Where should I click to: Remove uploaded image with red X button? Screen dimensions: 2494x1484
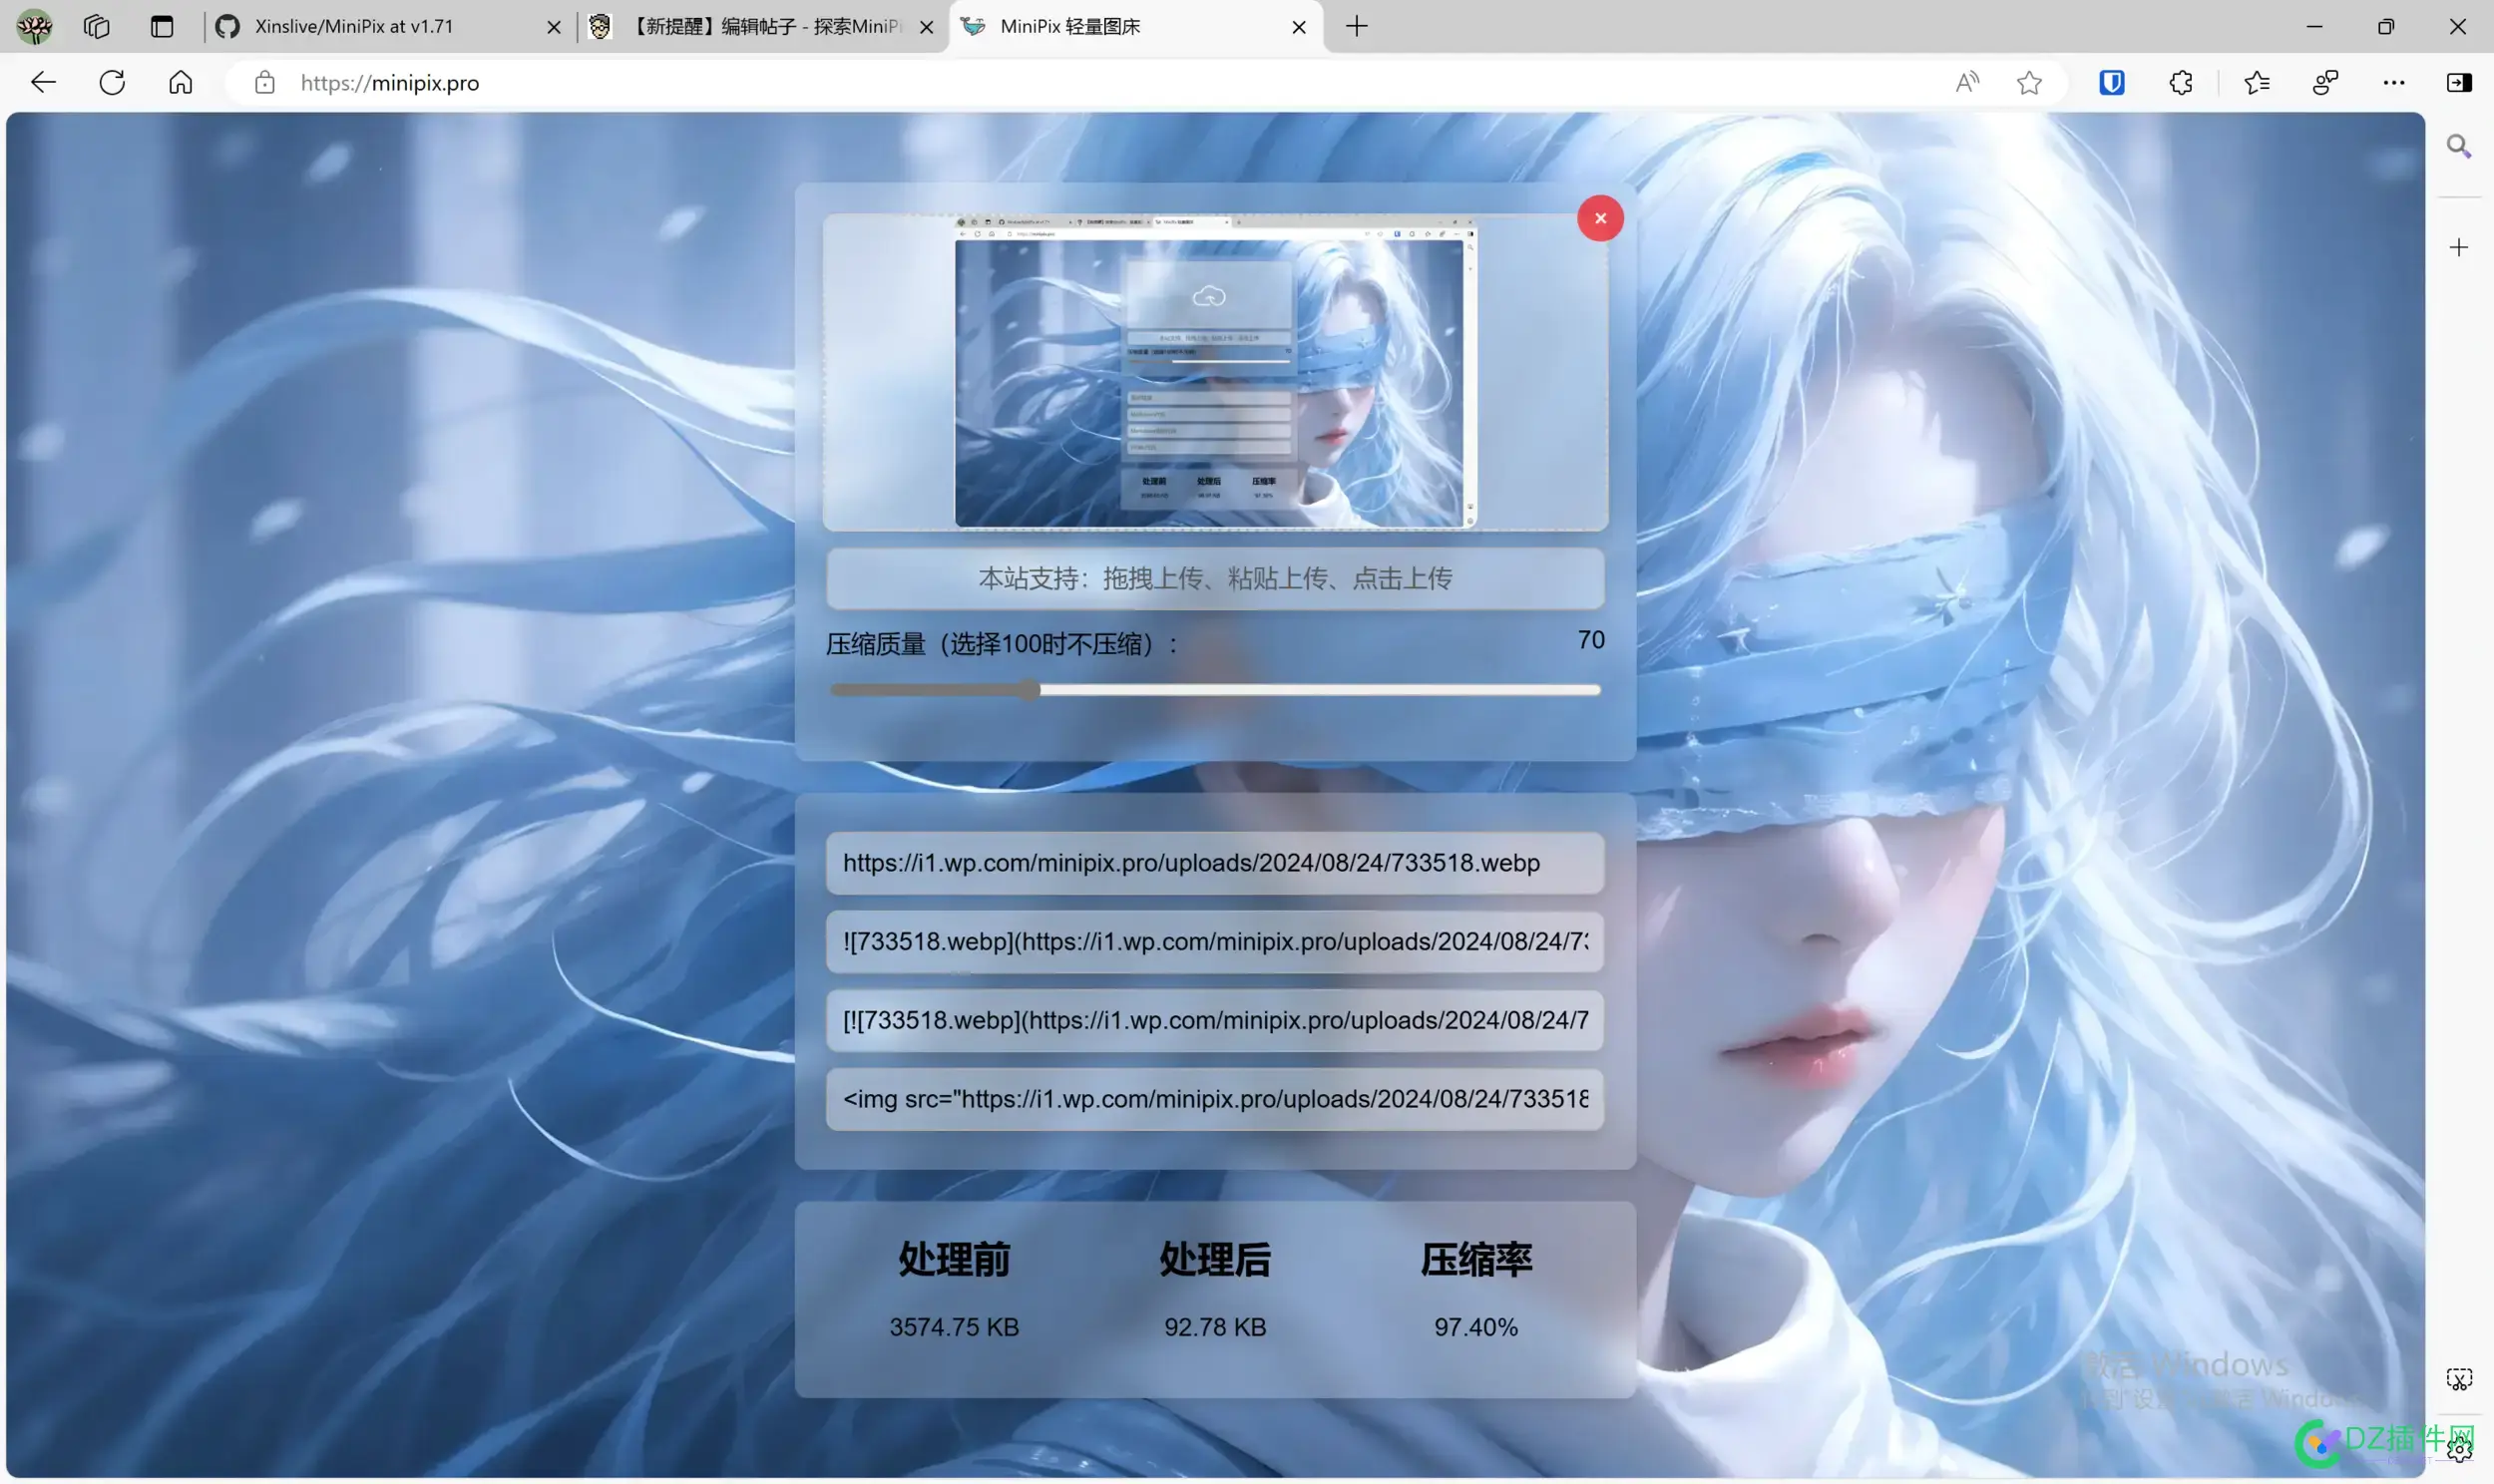pos(1600,218)
